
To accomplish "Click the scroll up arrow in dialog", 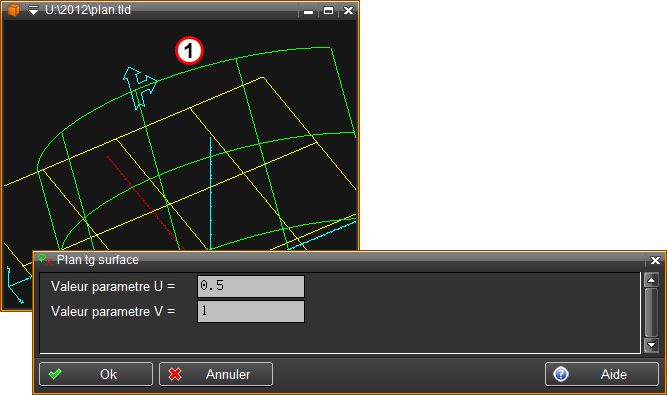I will (651, 280).
